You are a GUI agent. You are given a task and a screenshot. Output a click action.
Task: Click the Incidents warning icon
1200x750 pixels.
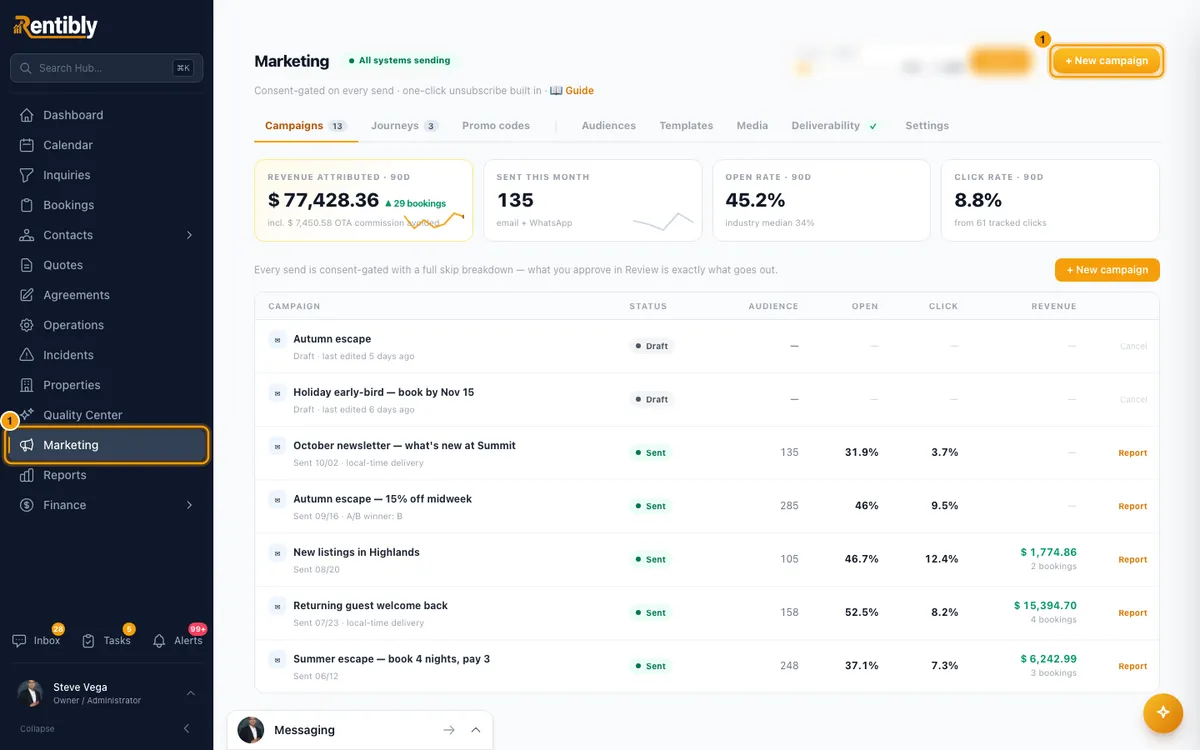tap(27, 355)
